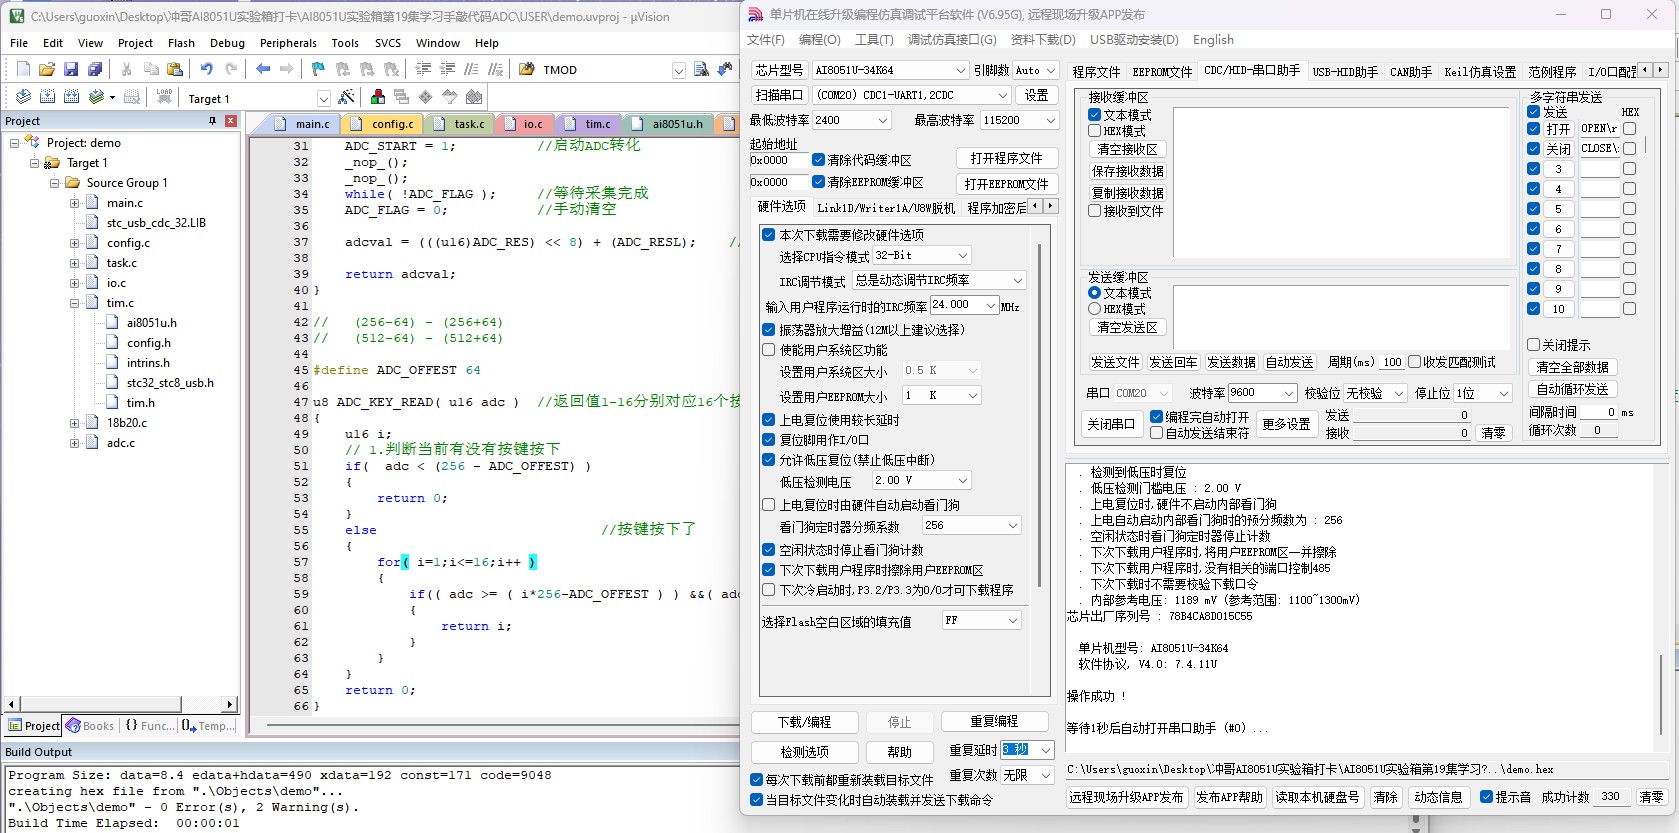The width and height of the screenshot is (1679, 833).
Task: Open the USB-HID助手 tab
Action: [x=1345, y=72]
